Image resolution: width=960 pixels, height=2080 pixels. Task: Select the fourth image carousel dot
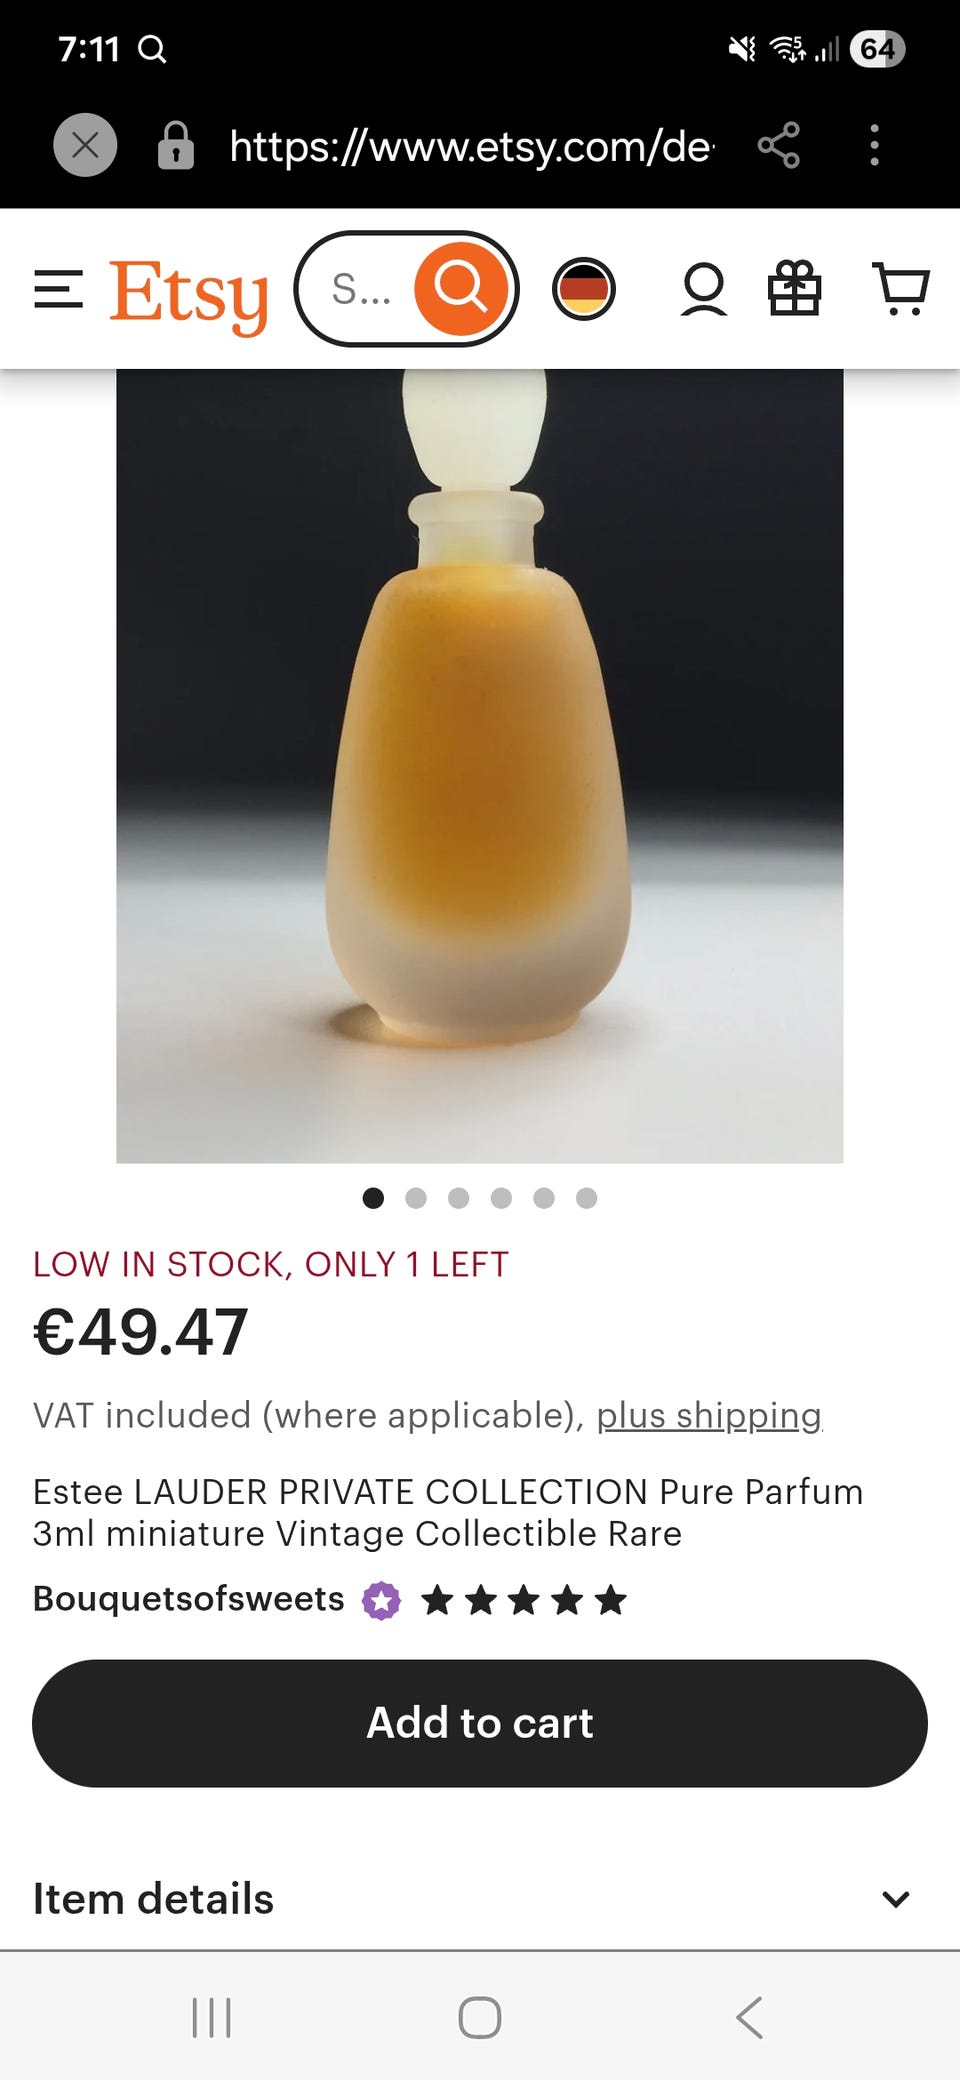[x=501, y=1198]
